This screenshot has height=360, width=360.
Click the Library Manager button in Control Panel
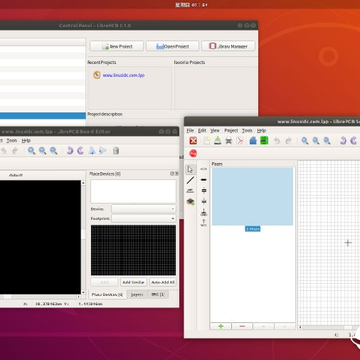pos(228,46)
